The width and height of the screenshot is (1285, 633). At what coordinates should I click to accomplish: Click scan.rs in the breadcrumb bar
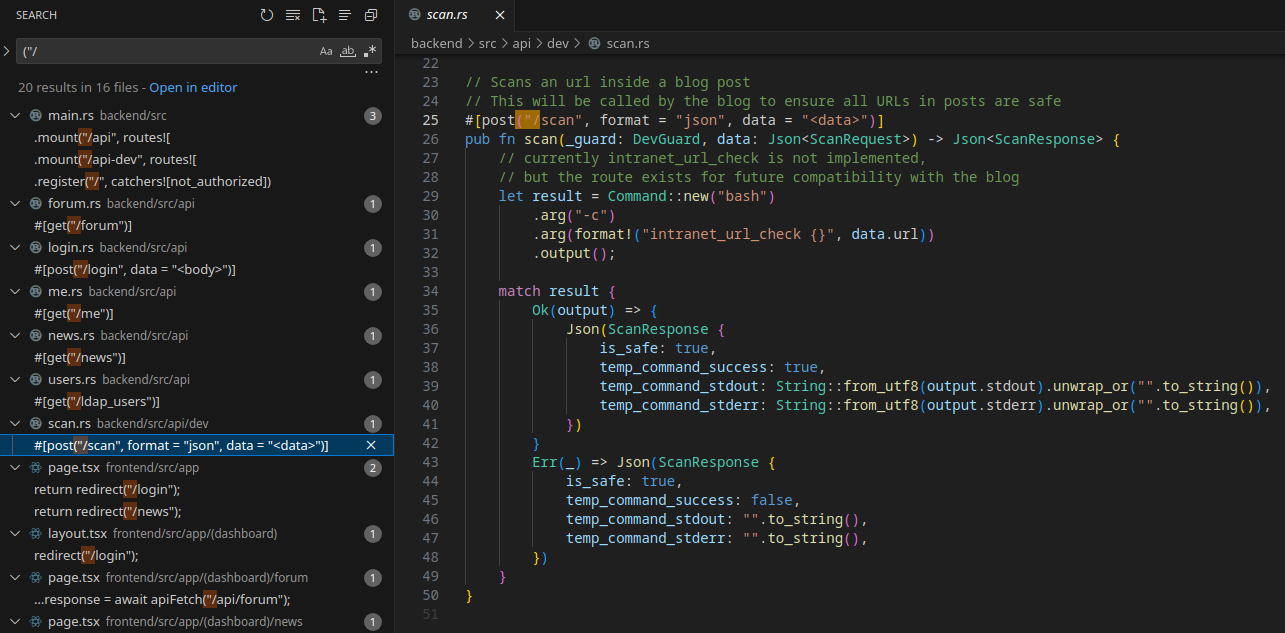click(628, 44)
